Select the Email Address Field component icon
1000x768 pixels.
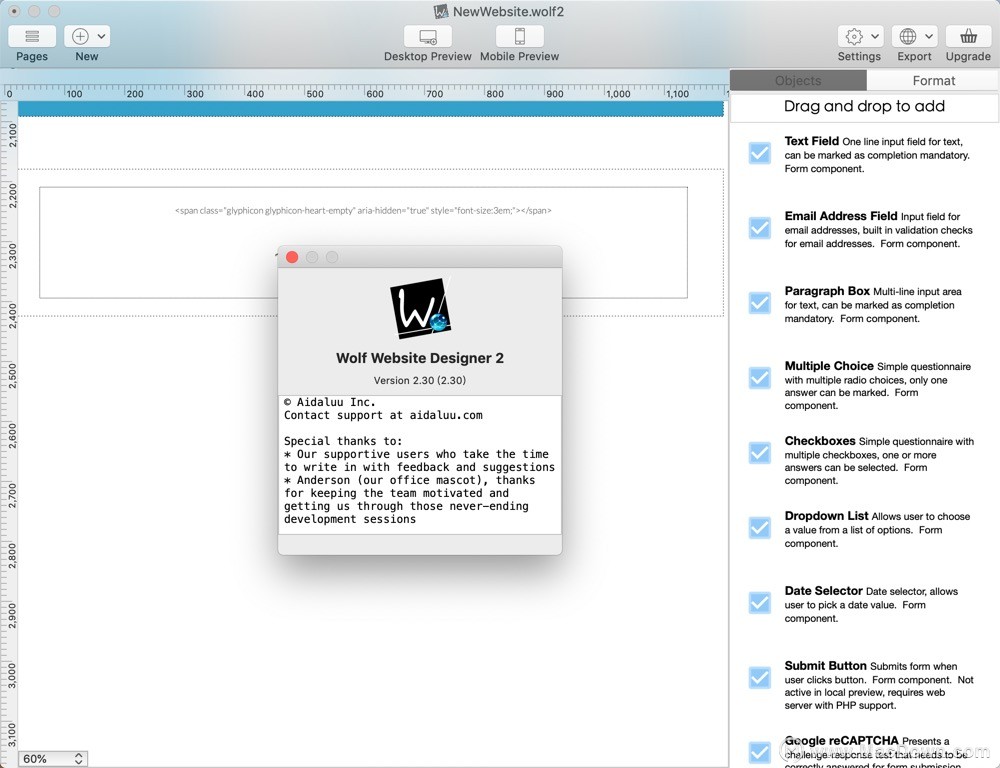[x=760, y=228]
